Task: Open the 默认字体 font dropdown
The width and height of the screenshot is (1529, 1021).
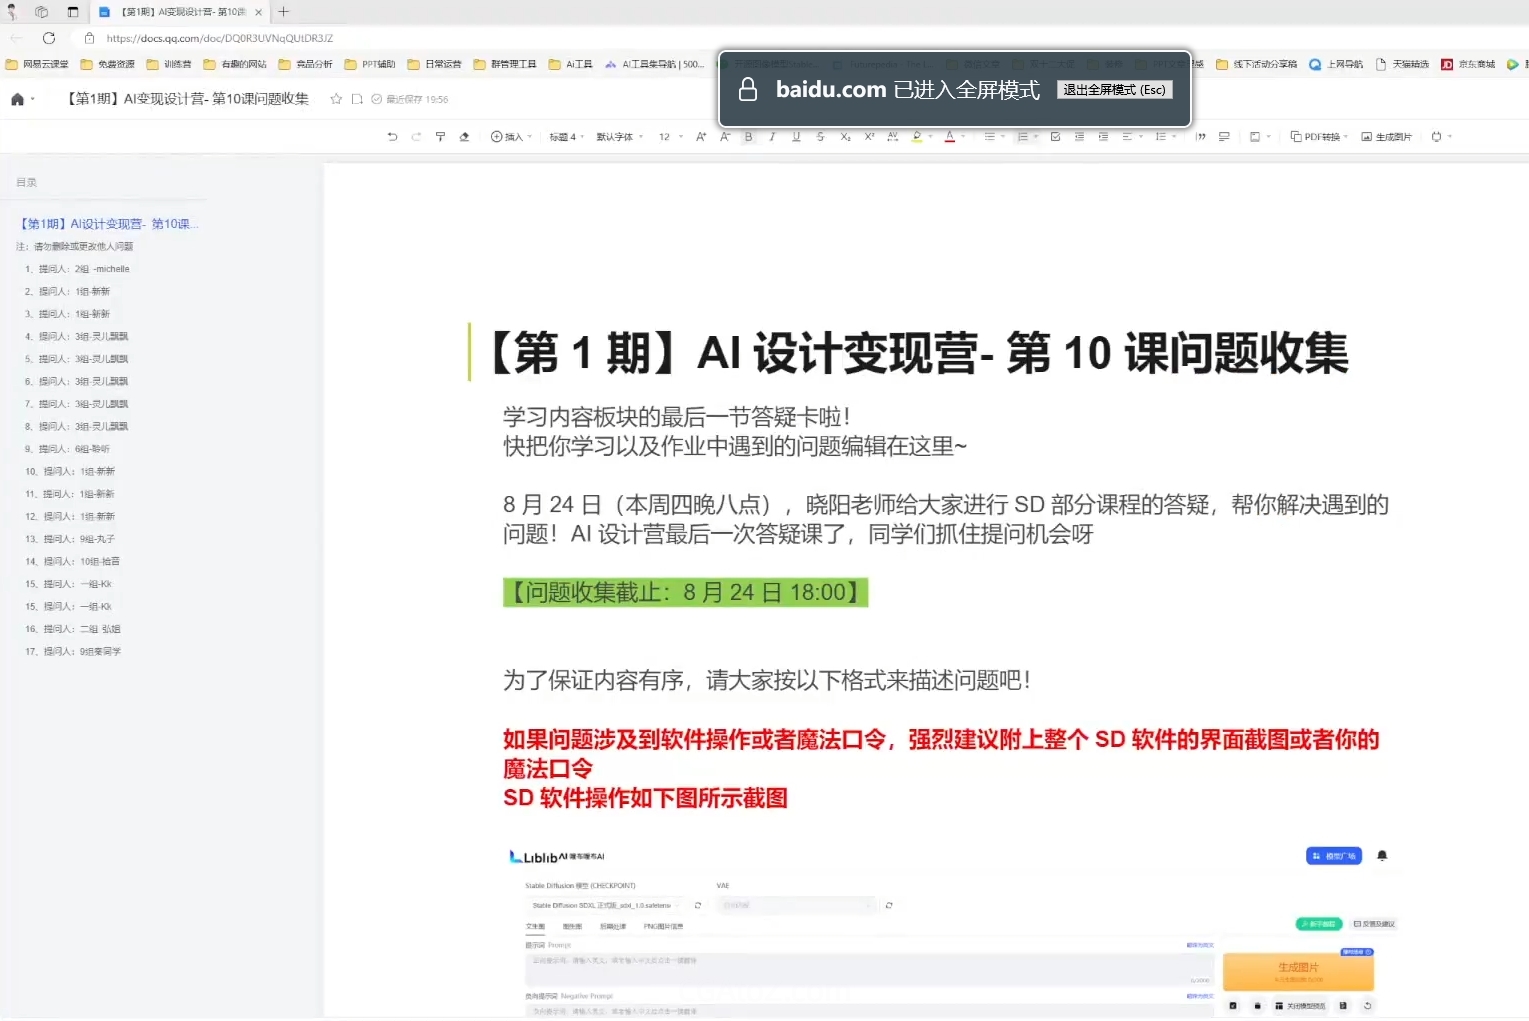Action: [x=619, y=137]
